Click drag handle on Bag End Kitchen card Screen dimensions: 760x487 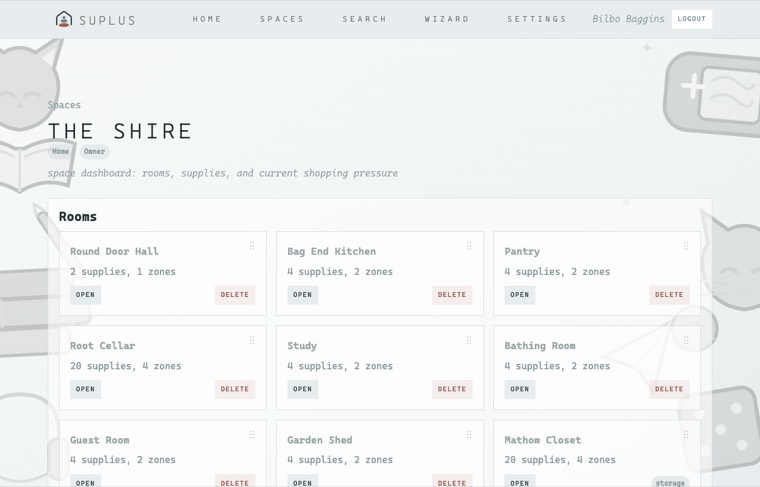(469, 246)
